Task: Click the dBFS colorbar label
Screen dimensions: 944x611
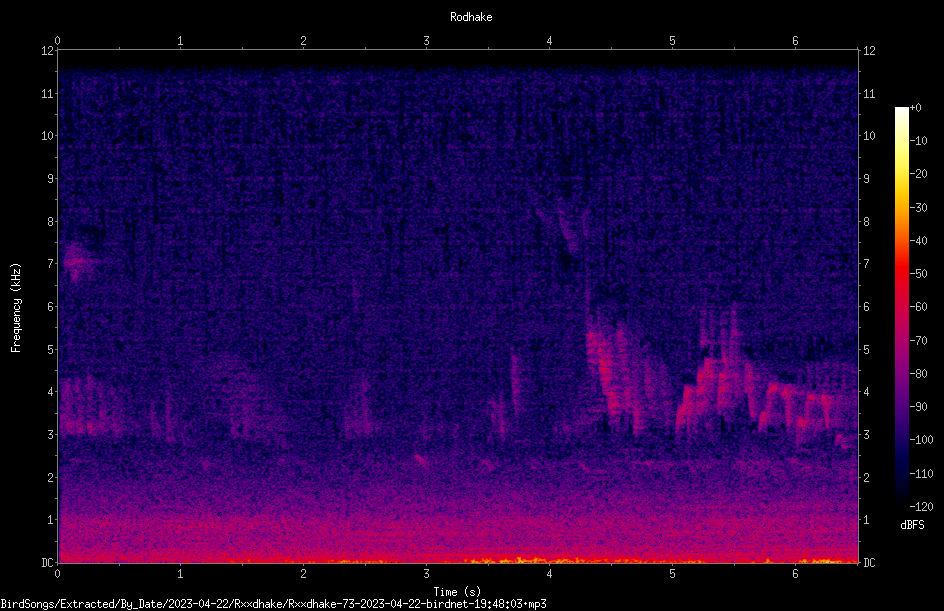Action: point(912,525)
